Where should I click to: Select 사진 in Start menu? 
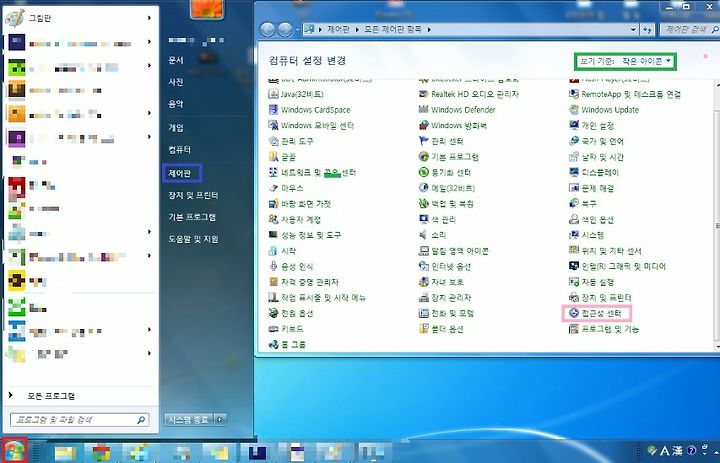[x=176, y=82]
